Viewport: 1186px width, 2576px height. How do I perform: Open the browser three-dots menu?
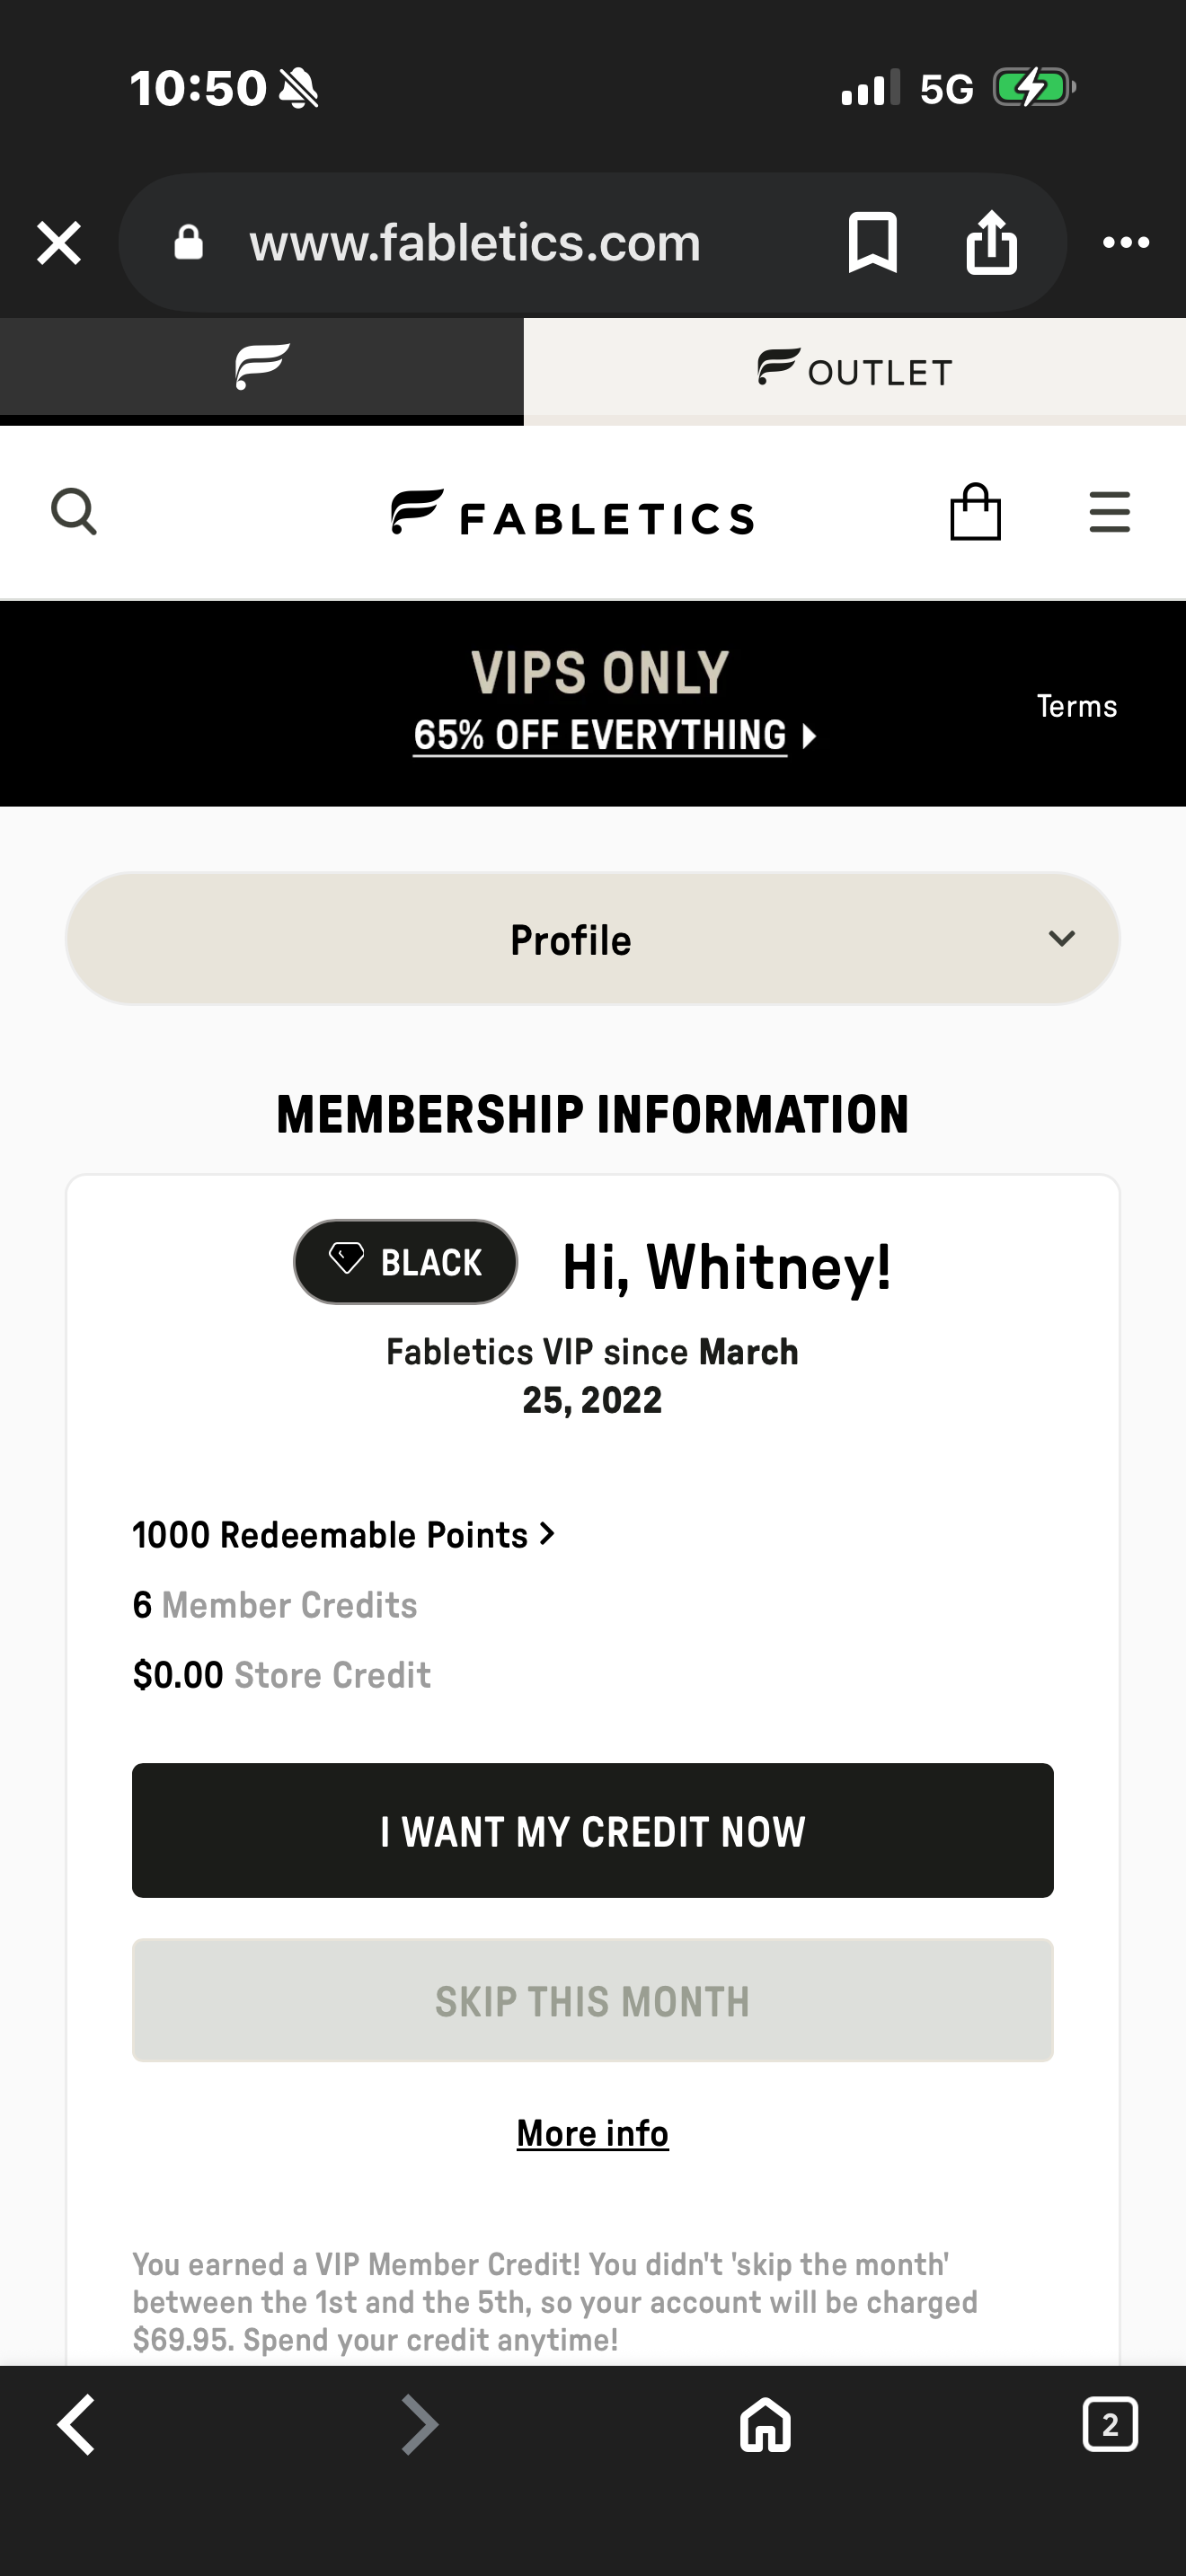click(x=1125, y=242)
